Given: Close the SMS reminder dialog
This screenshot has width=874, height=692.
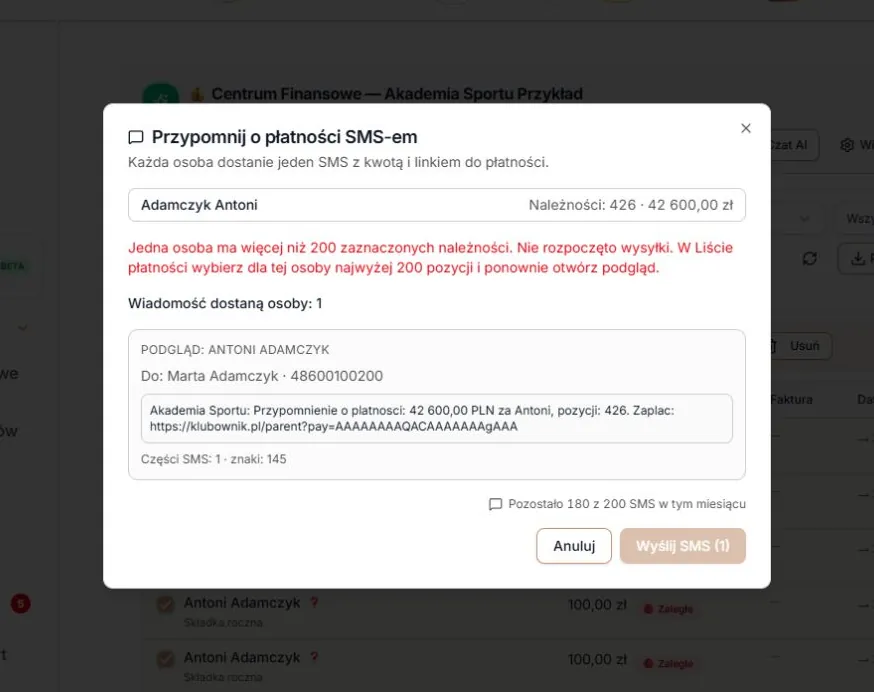Looking at the screenshot, I should pos(745,128).
